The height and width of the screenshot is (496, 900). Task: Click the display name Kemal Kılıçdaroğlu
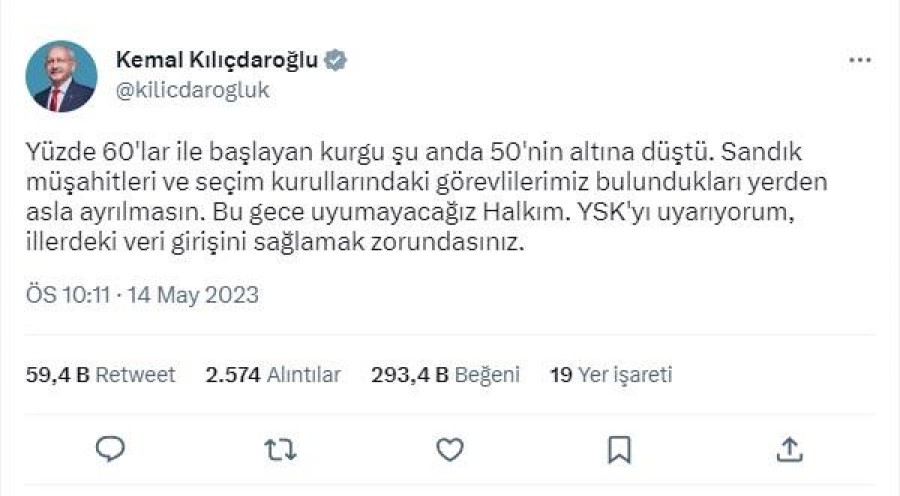click(x=217, y=60)
